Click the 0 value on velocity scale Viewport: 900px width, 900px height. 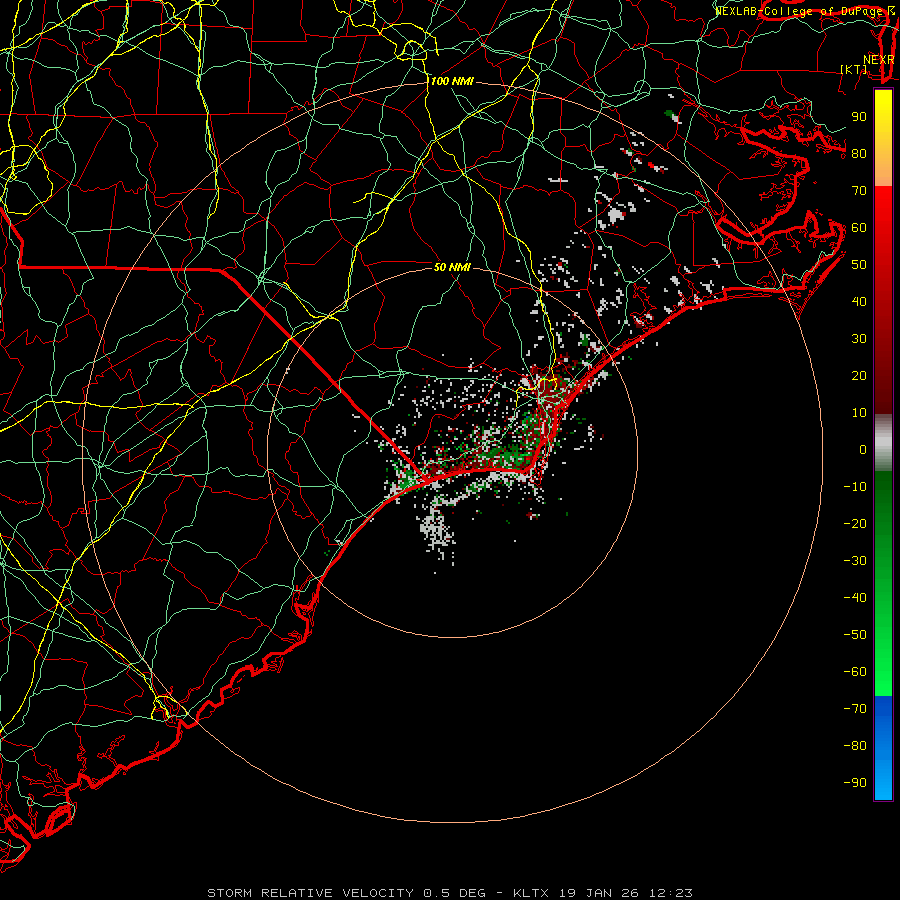(x=863, y=449)
